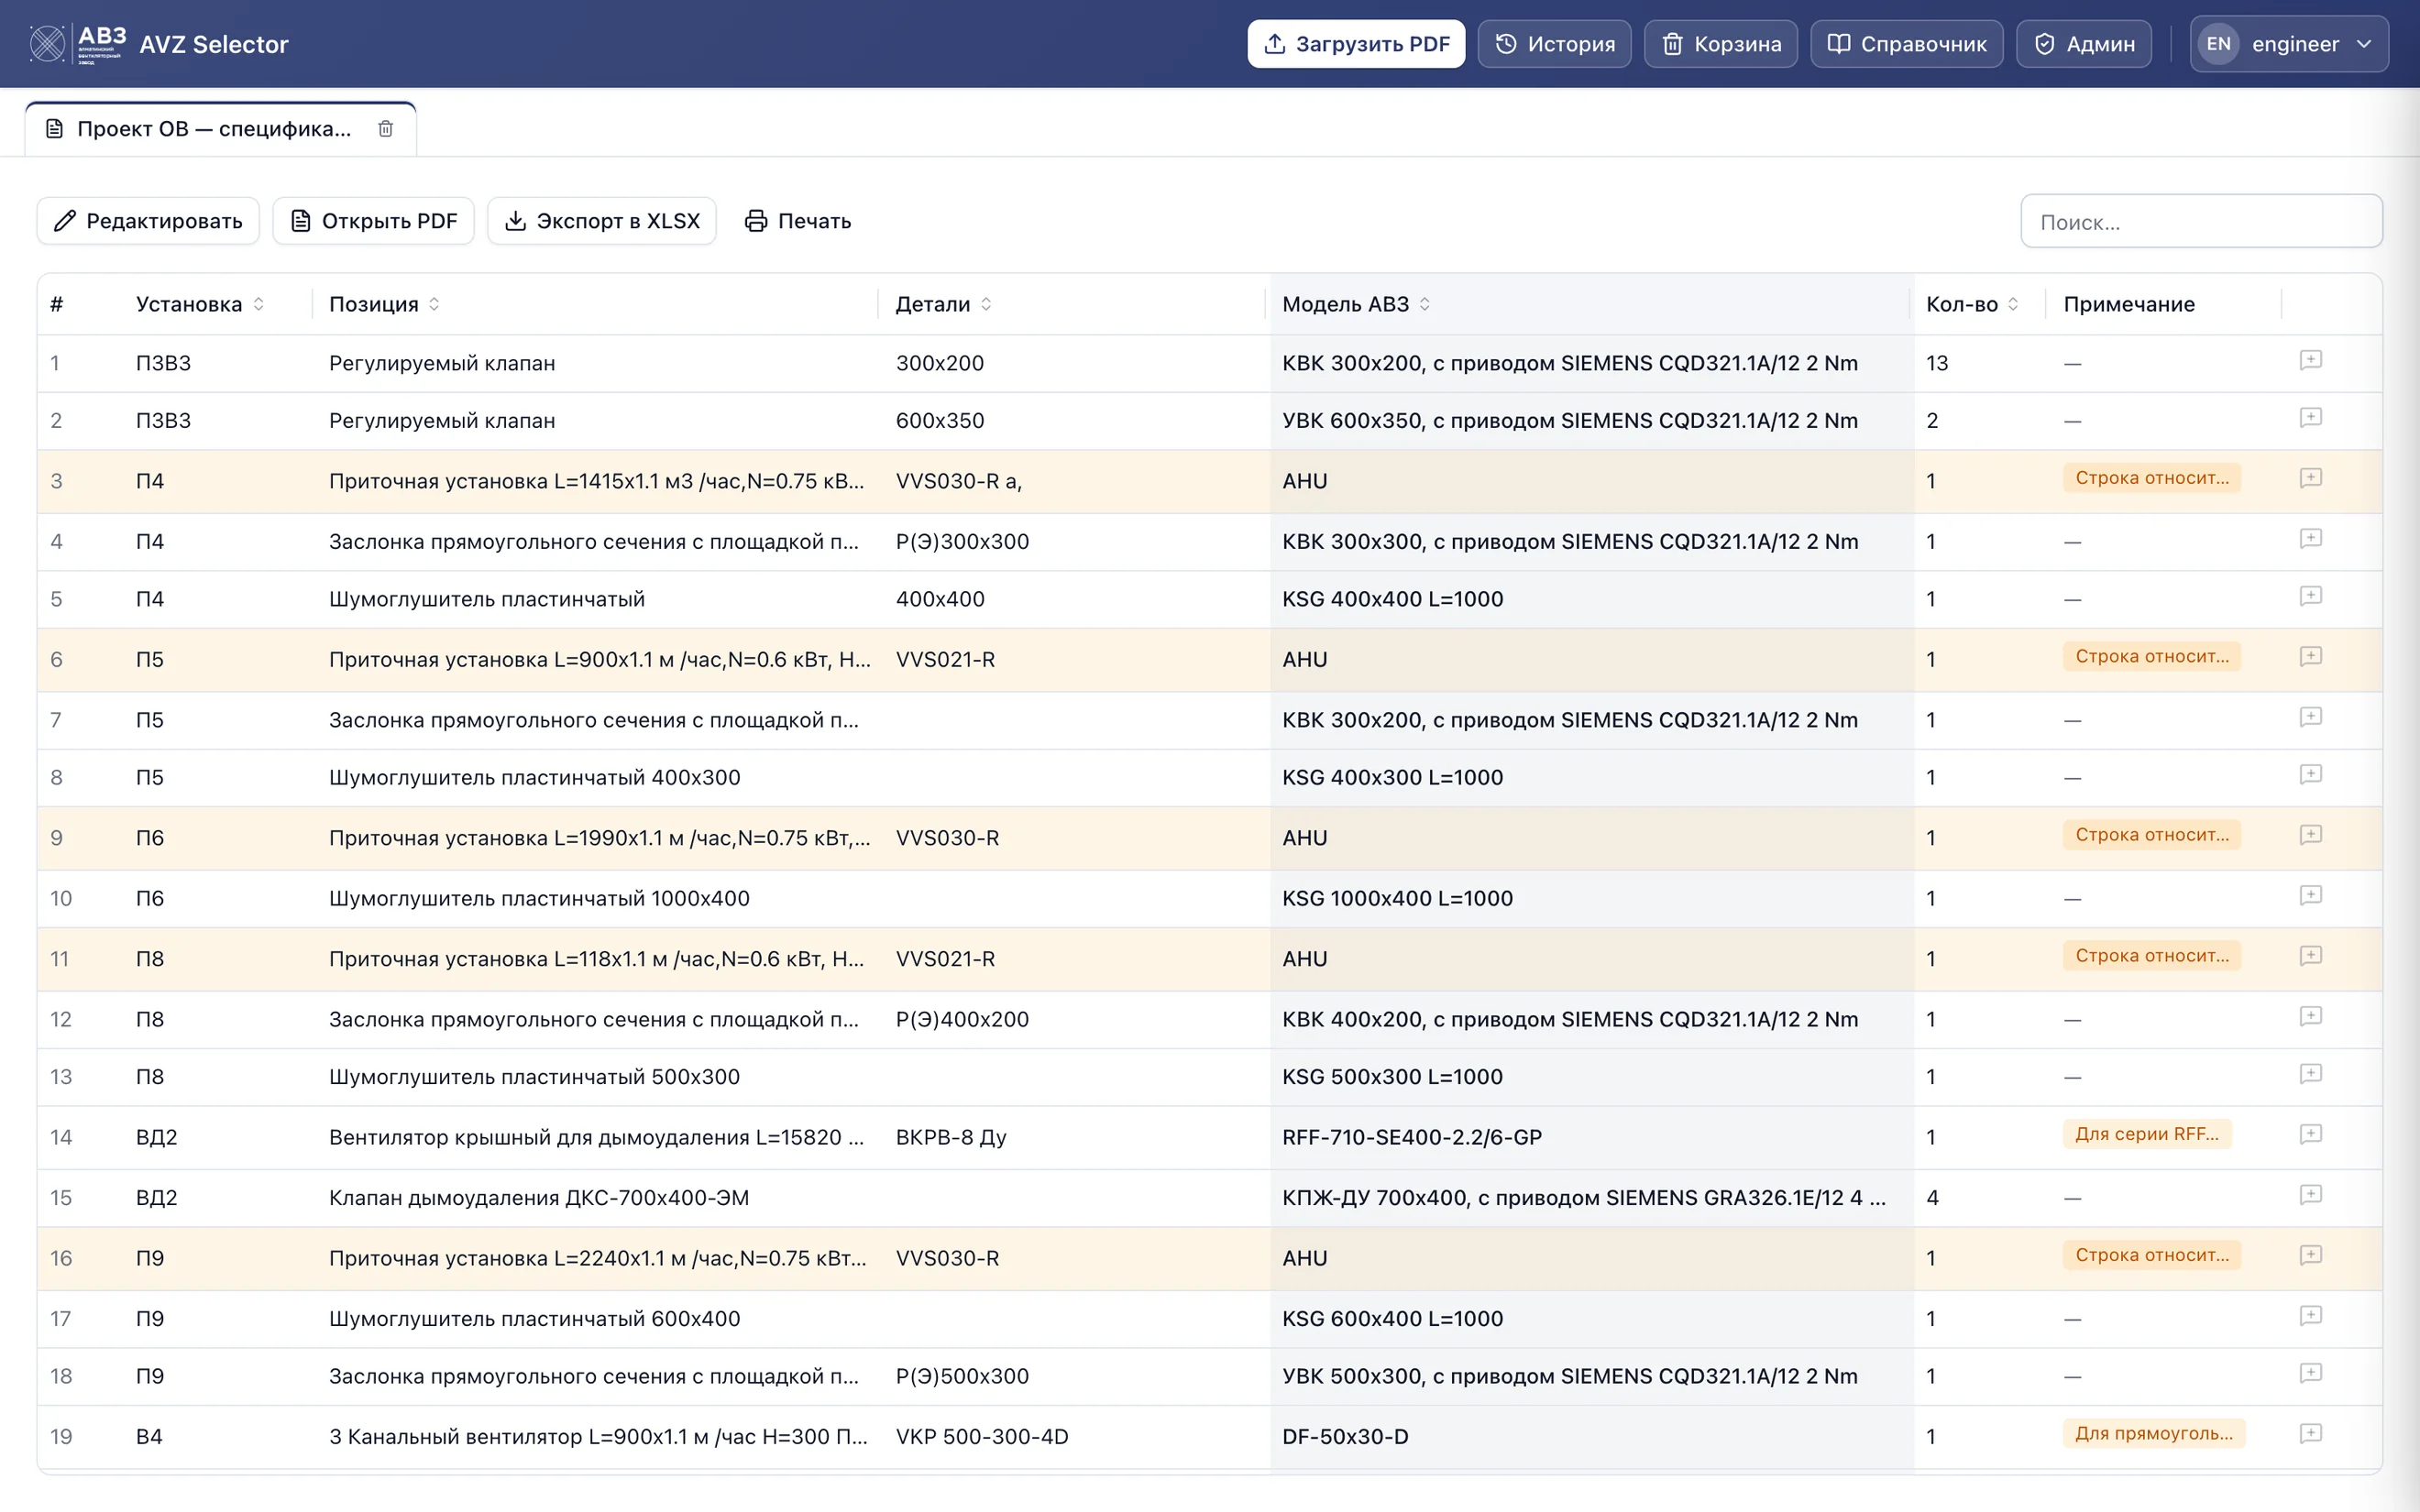Click cell 'ВКРВ-8 Ду'
This screenshot has height=1512, width=2420.
(x=951, y=1137)
